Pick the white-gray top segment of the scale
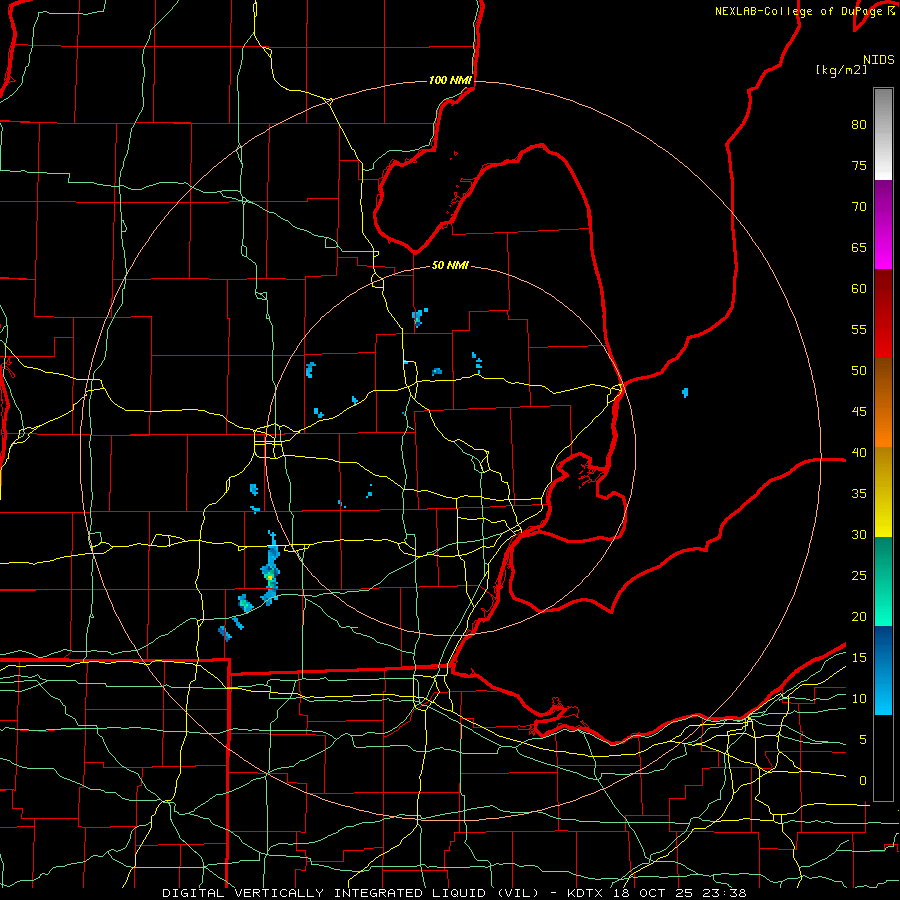The width and height of the screenshot is (900, 900). tap(883, 134)
